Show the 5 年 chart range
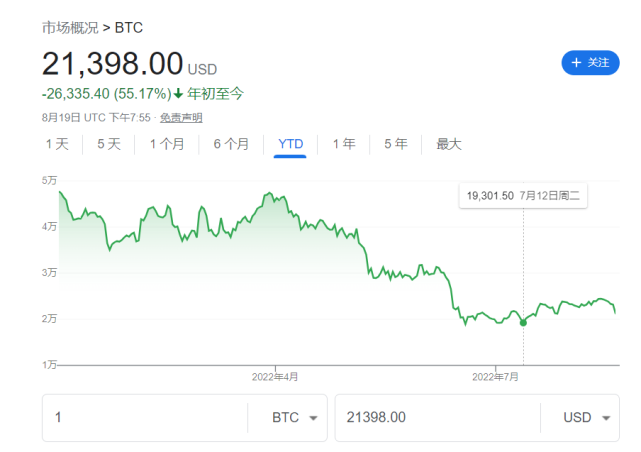Viewport: 641px width, 452px height. [396, 144]
